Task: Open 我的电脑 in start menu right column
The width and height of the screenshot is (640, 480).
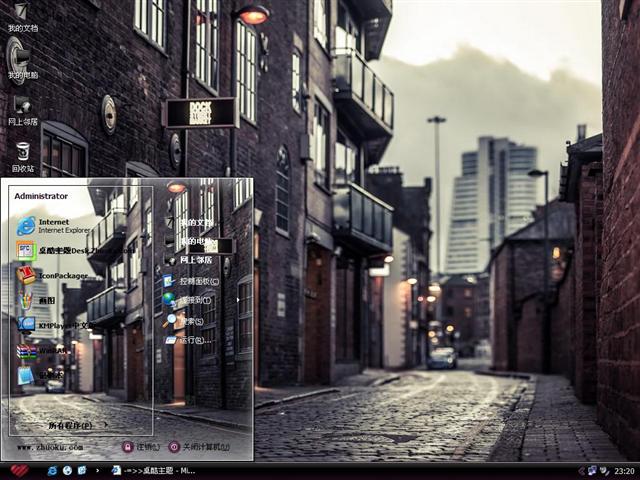Action: tap(189, 241)
